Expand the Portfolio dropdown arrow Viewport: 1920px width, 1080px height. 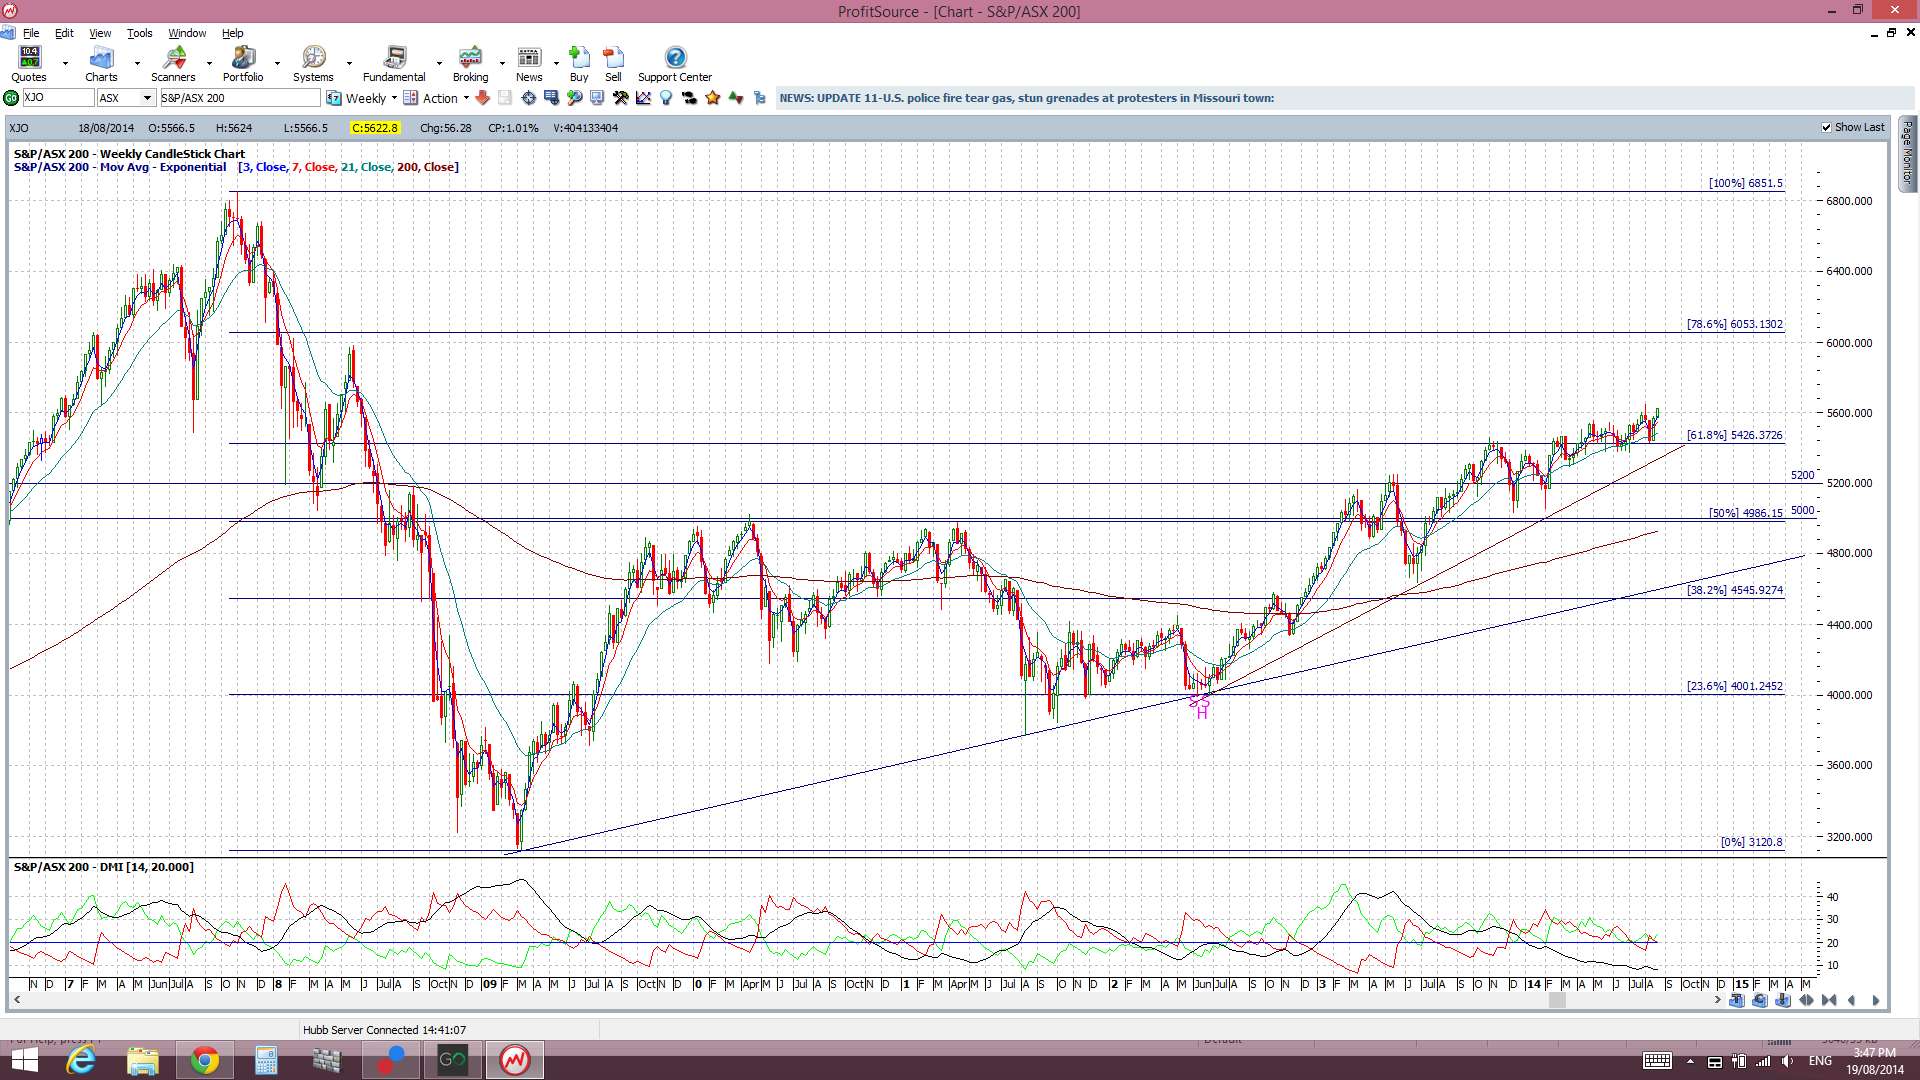coord(277,63)
